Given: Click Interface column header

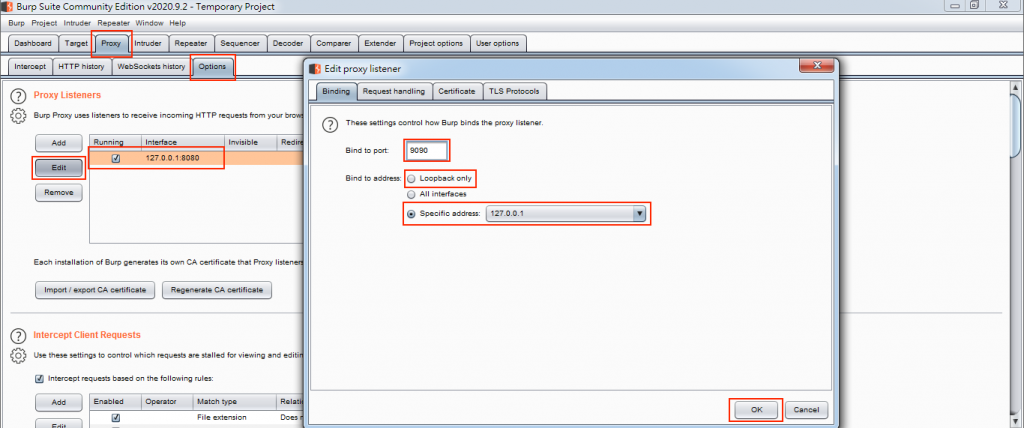Looking at the screenshot, I should (x=184, y=142).
